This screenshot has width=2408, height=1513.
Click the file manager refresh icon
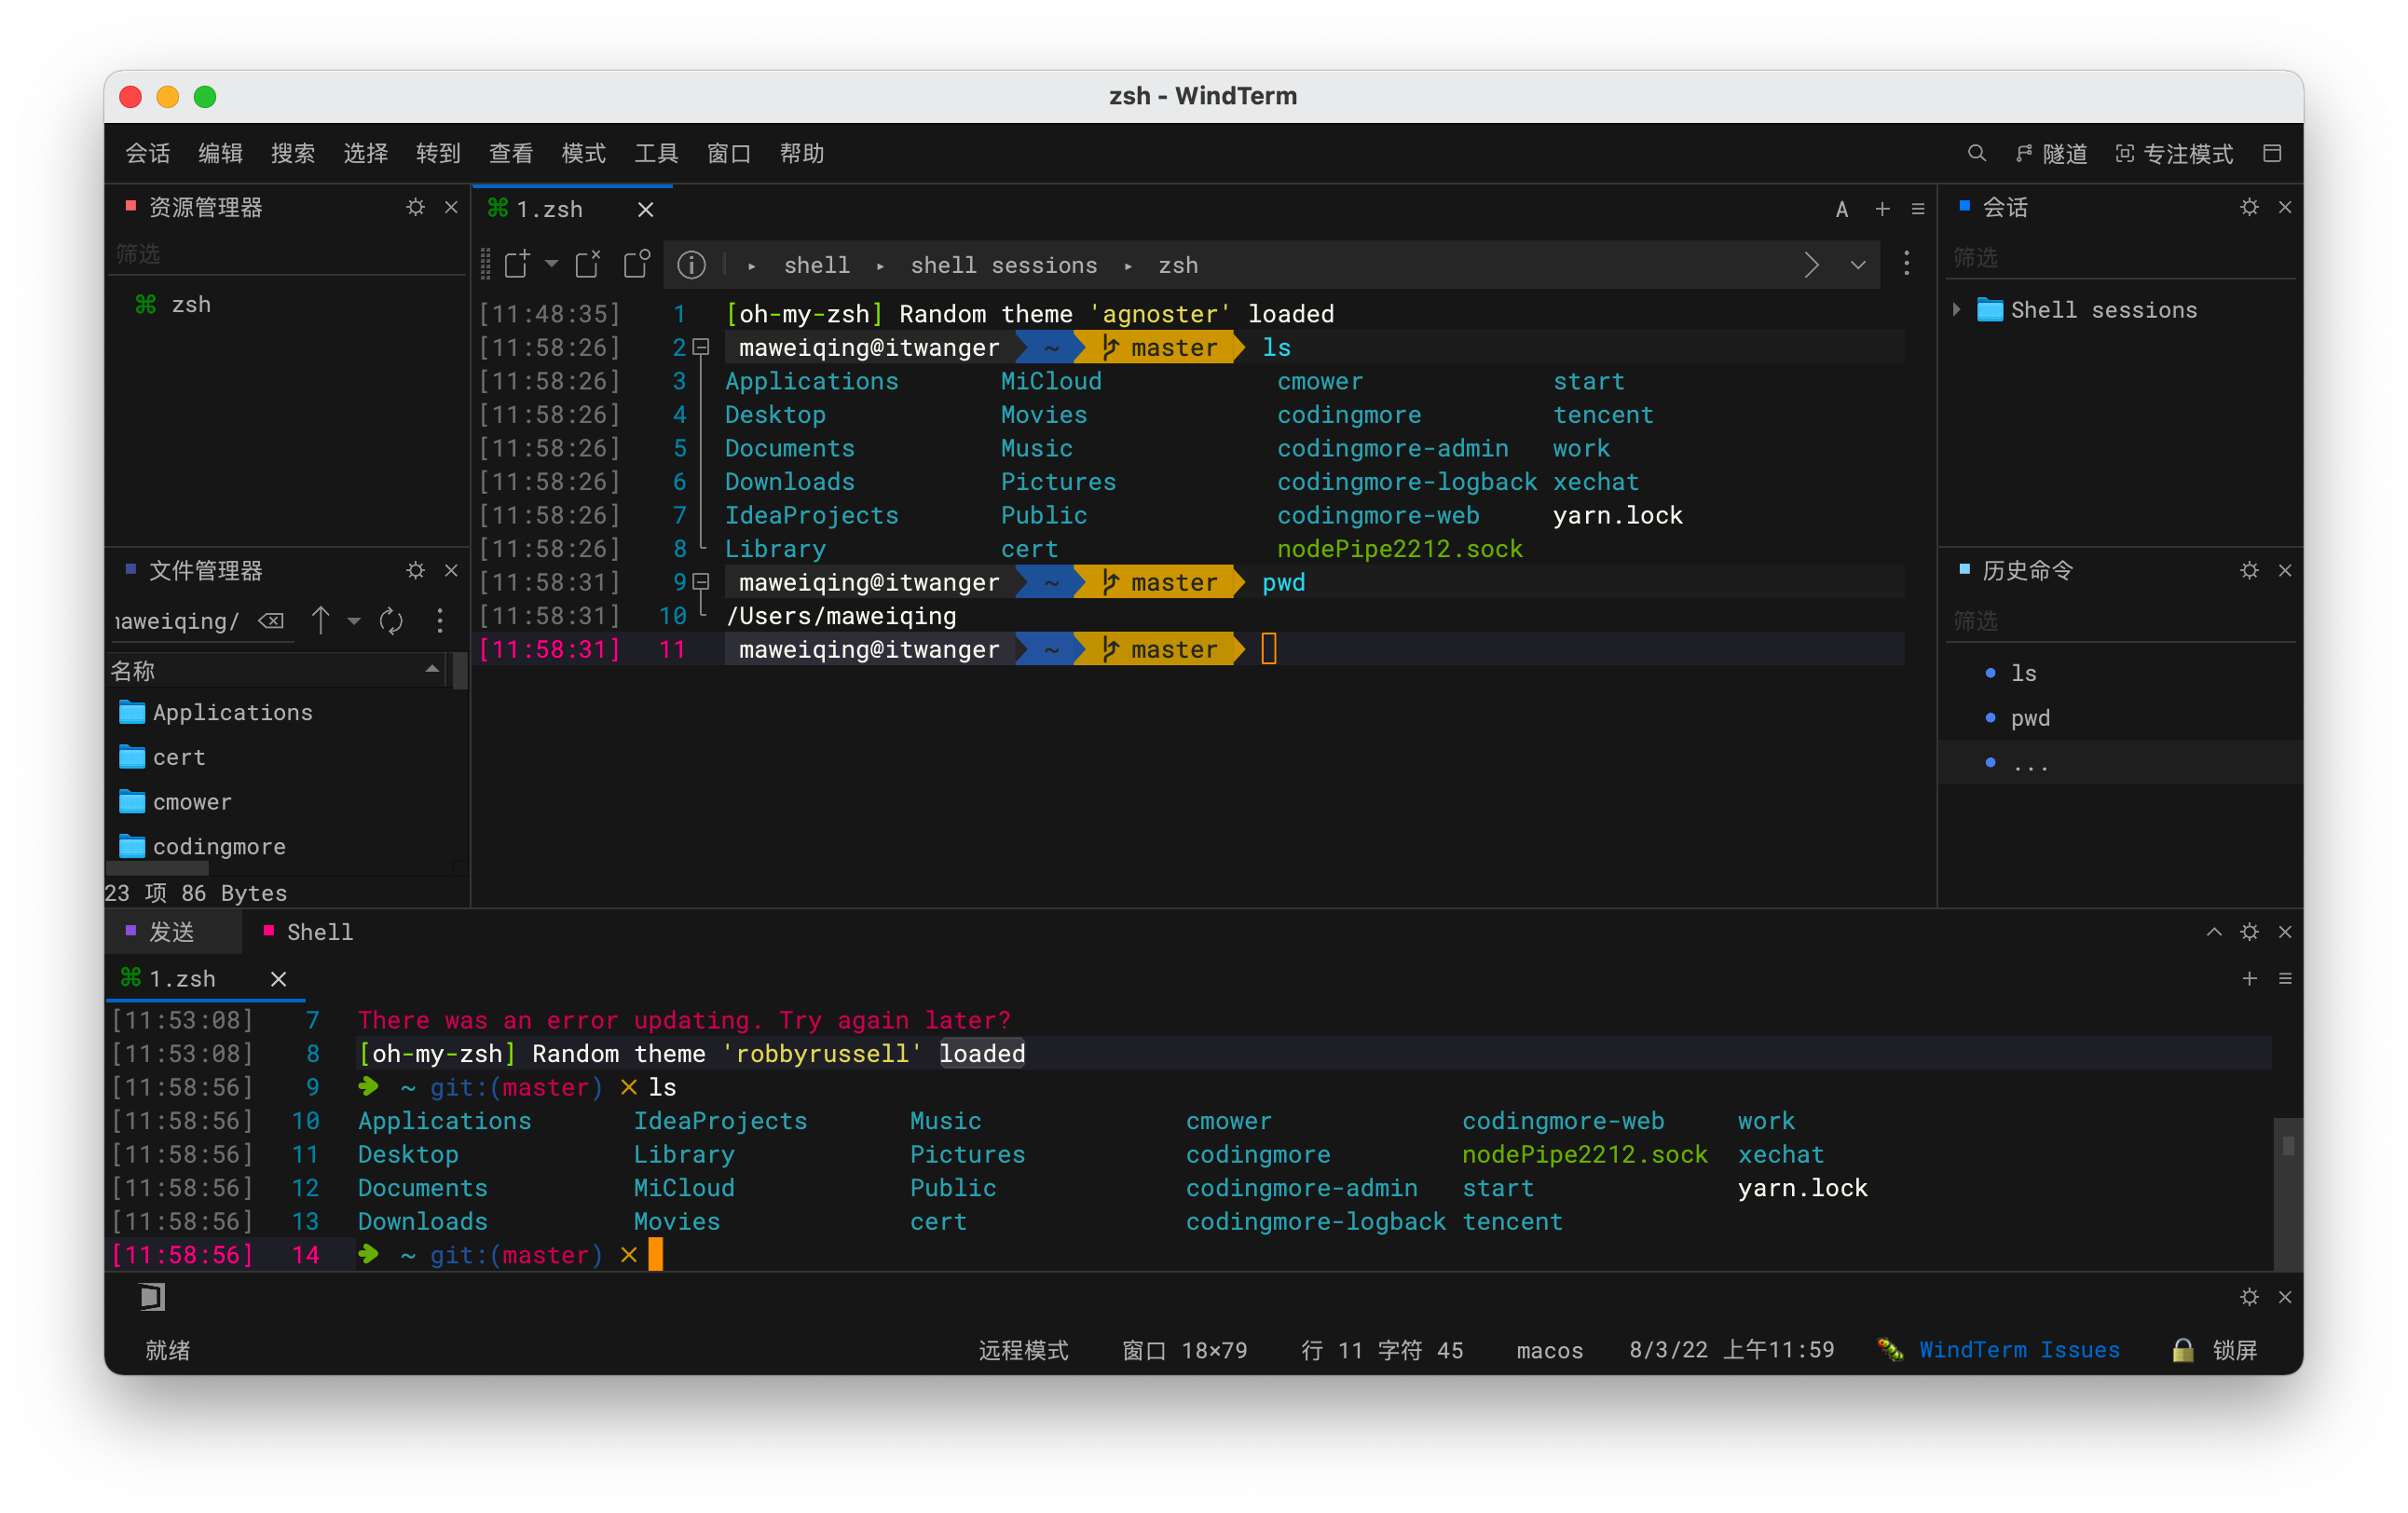pyautogui.click(x=391, y=621)
